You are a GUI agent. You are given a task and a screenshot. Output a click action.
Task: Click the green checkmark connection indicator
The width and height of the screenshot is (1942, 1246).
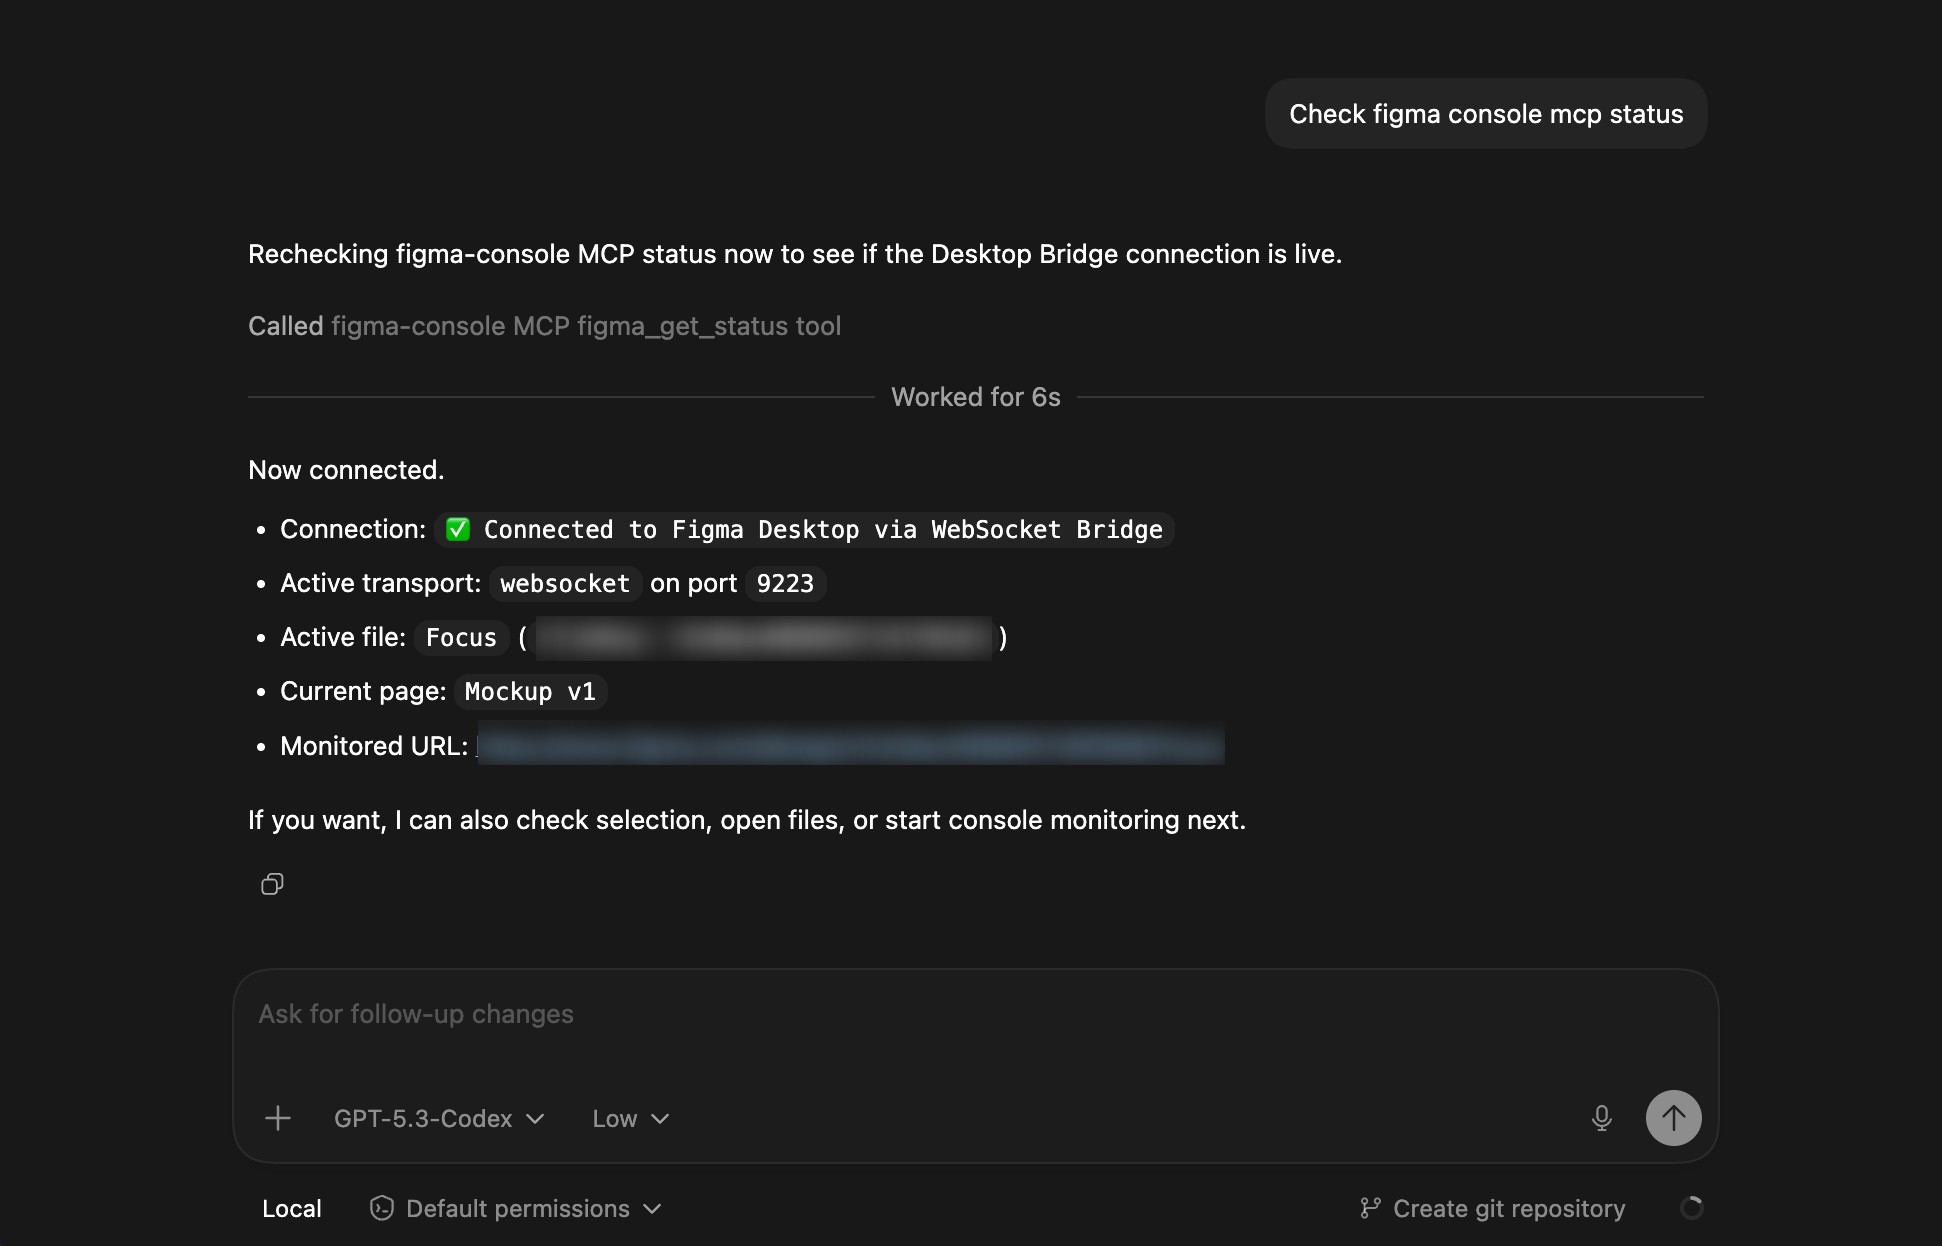458,529
